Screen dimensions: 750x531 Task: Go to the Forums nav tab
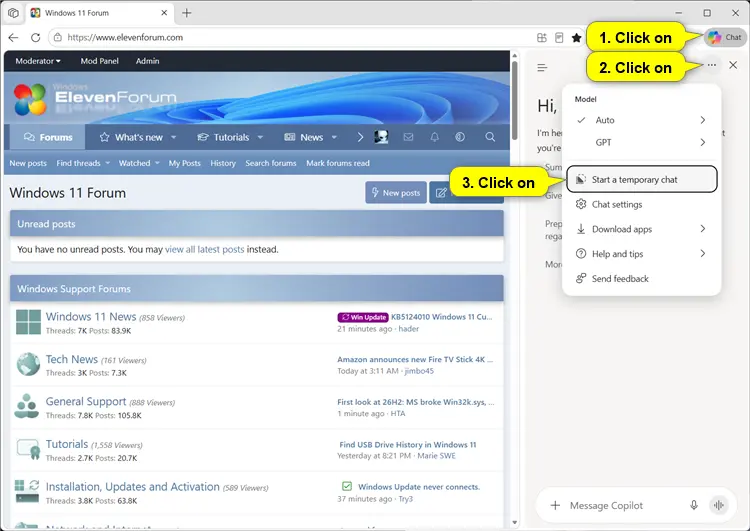point(48,137)
